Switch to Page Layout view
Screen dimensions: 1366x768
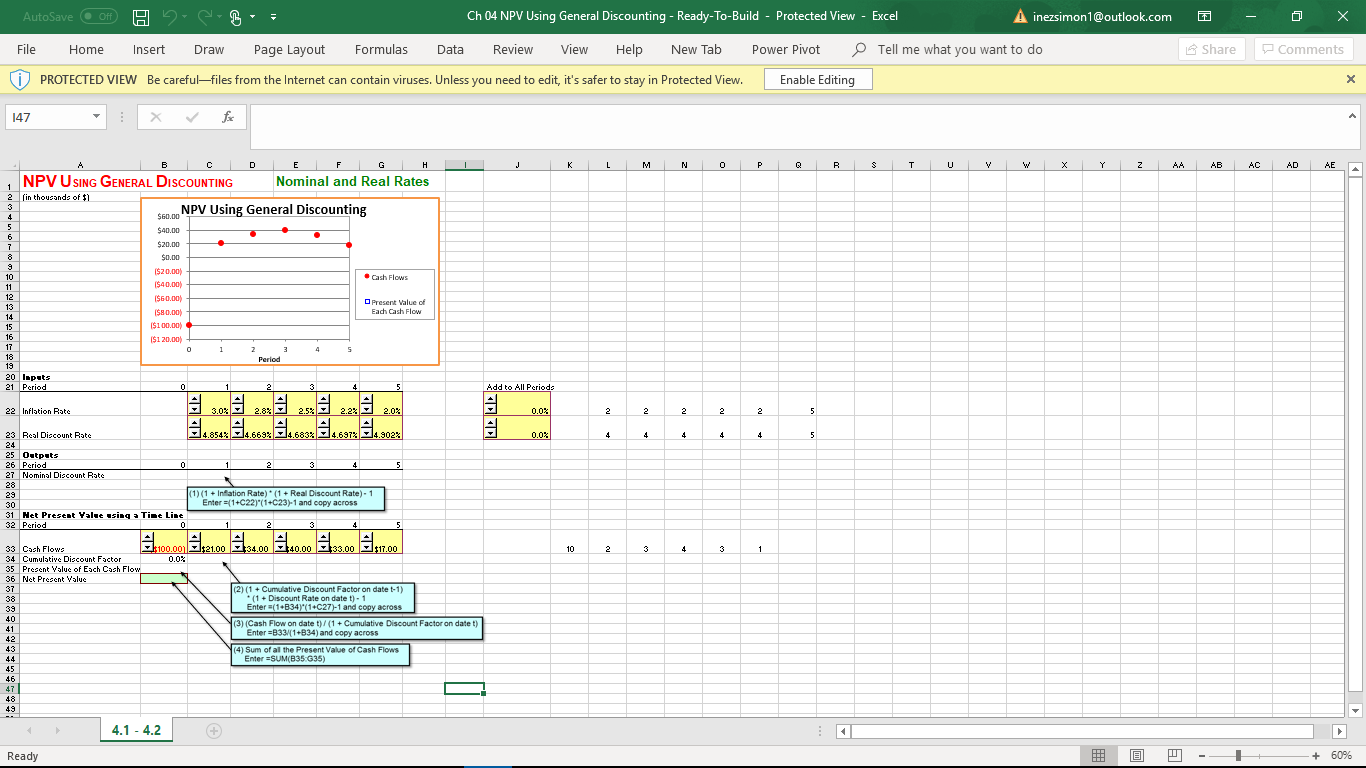click(1137, 755)
